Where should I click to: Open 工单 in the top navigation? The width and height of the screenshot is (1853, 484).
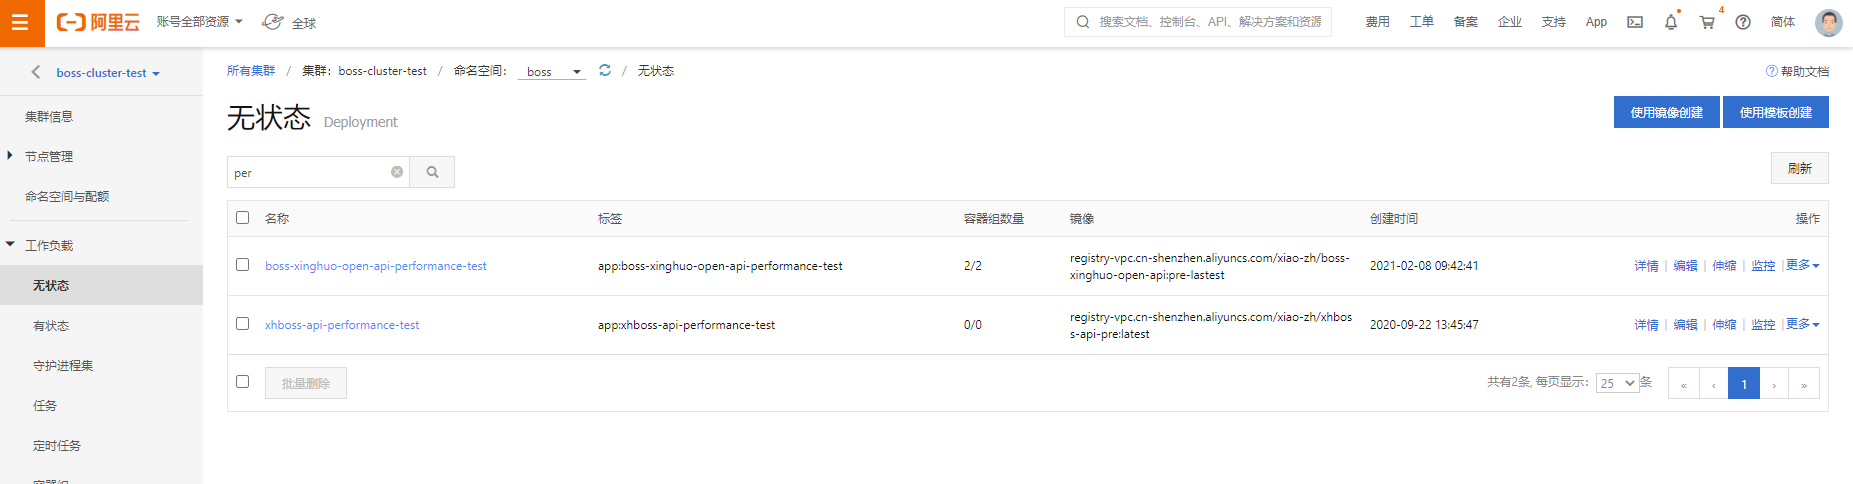click(1422, 22)
